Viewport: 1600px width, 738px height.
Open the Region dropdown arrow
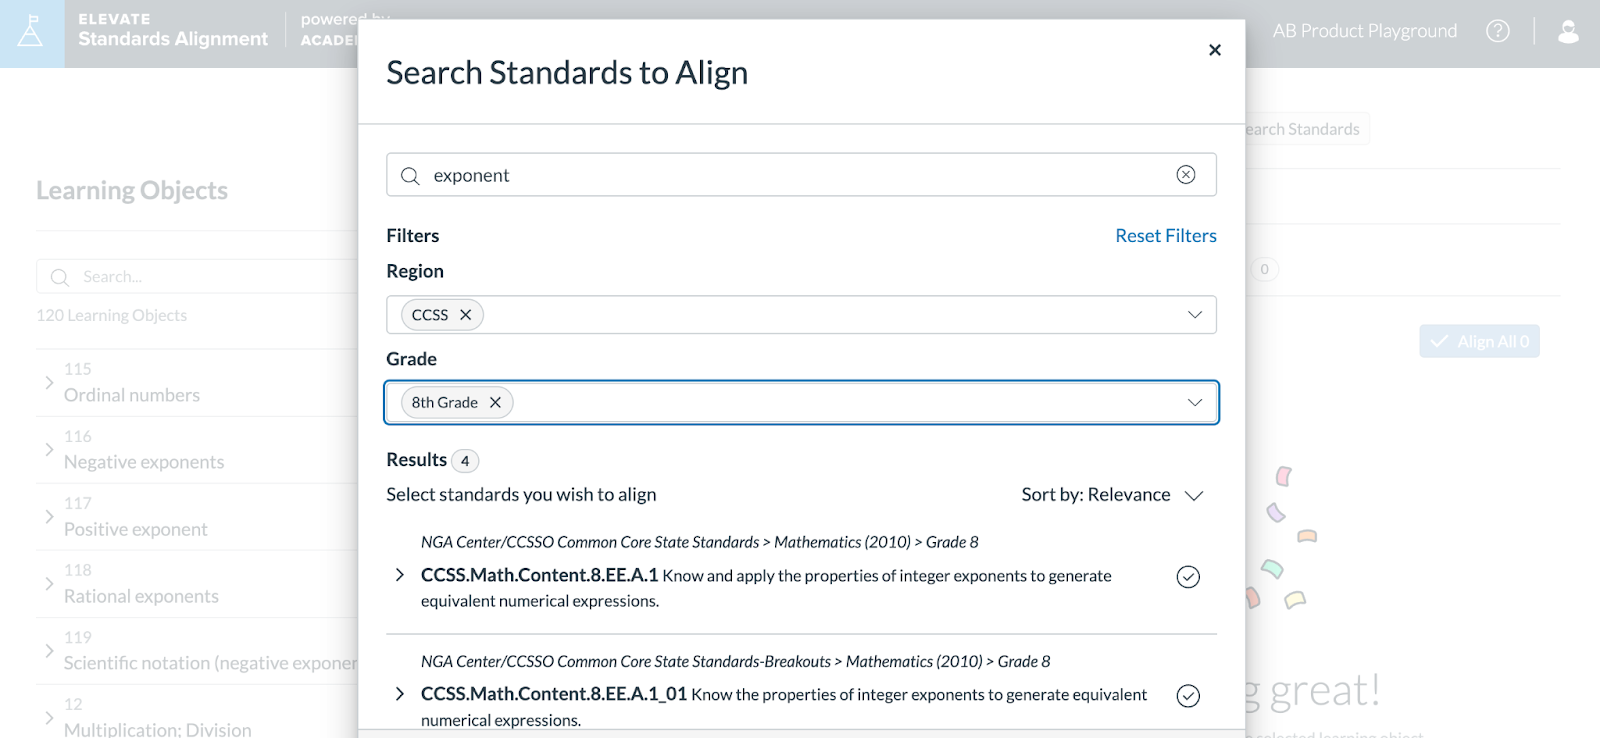[1194, 315]
